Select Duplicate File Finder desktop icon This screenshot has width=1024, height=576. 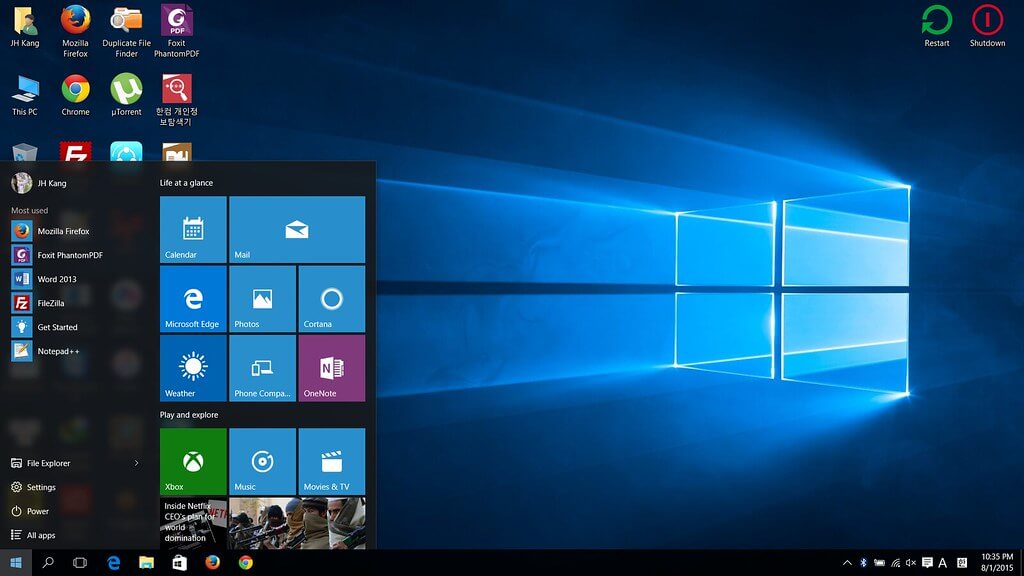(126, 31)
